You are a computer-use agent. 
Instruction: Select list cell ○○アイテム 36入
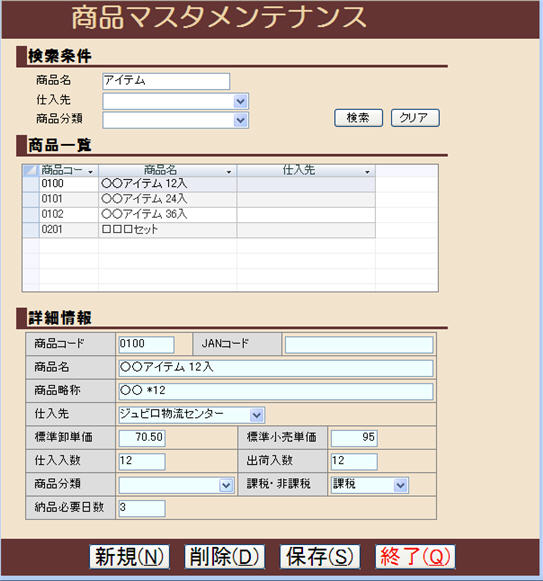pos(168,215)
